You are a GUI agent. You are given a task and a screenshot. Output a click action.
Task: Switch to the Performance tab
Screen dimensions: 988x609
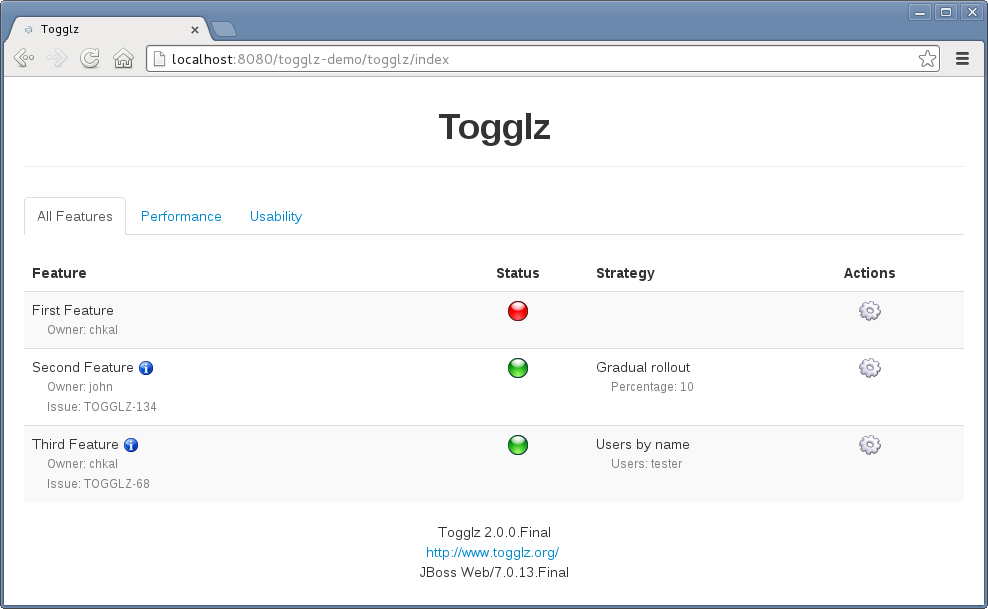(181, 216)
